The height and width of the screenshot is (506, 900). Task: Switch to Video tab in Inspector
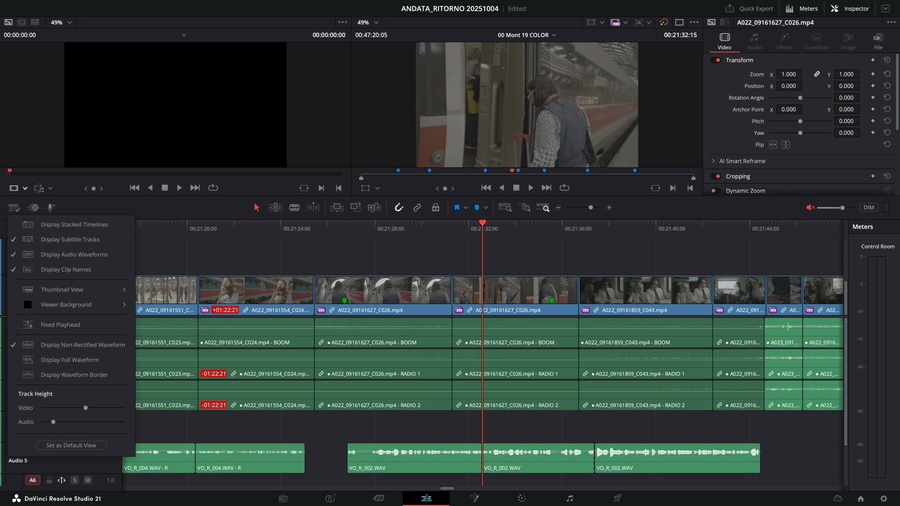724,41
